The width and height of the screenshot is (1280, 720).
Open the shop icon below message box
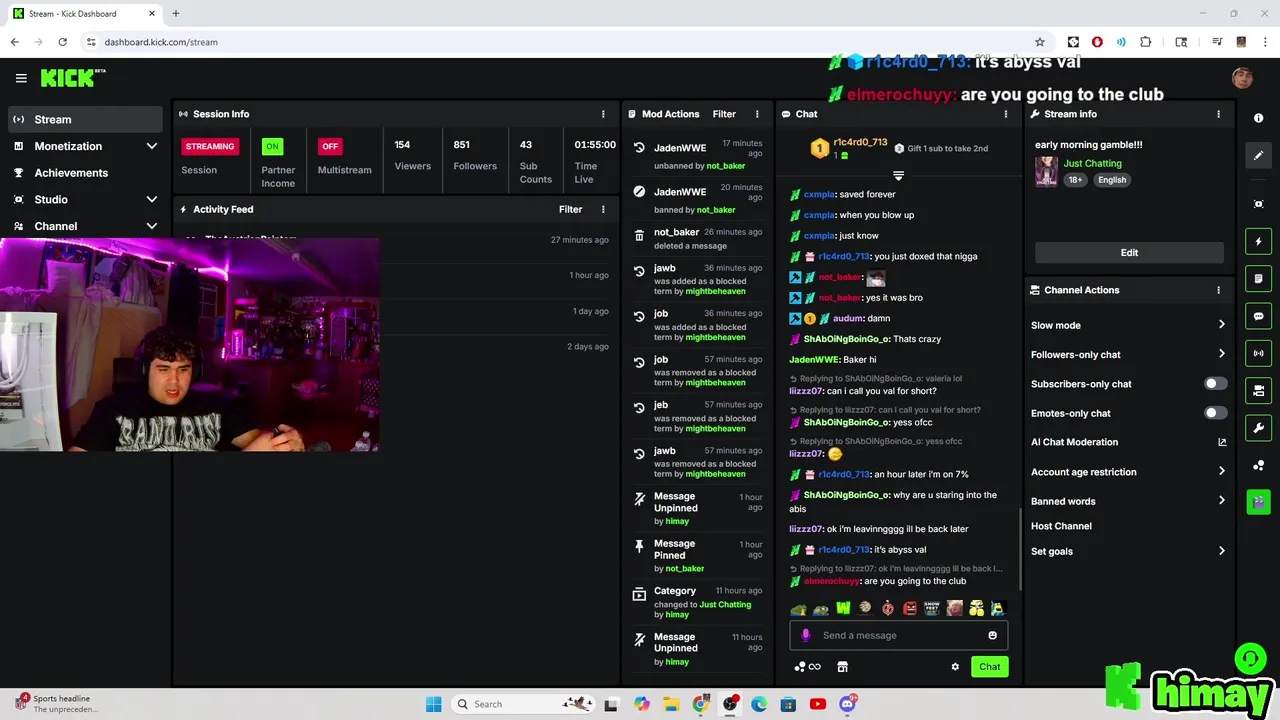click(842, 667)
